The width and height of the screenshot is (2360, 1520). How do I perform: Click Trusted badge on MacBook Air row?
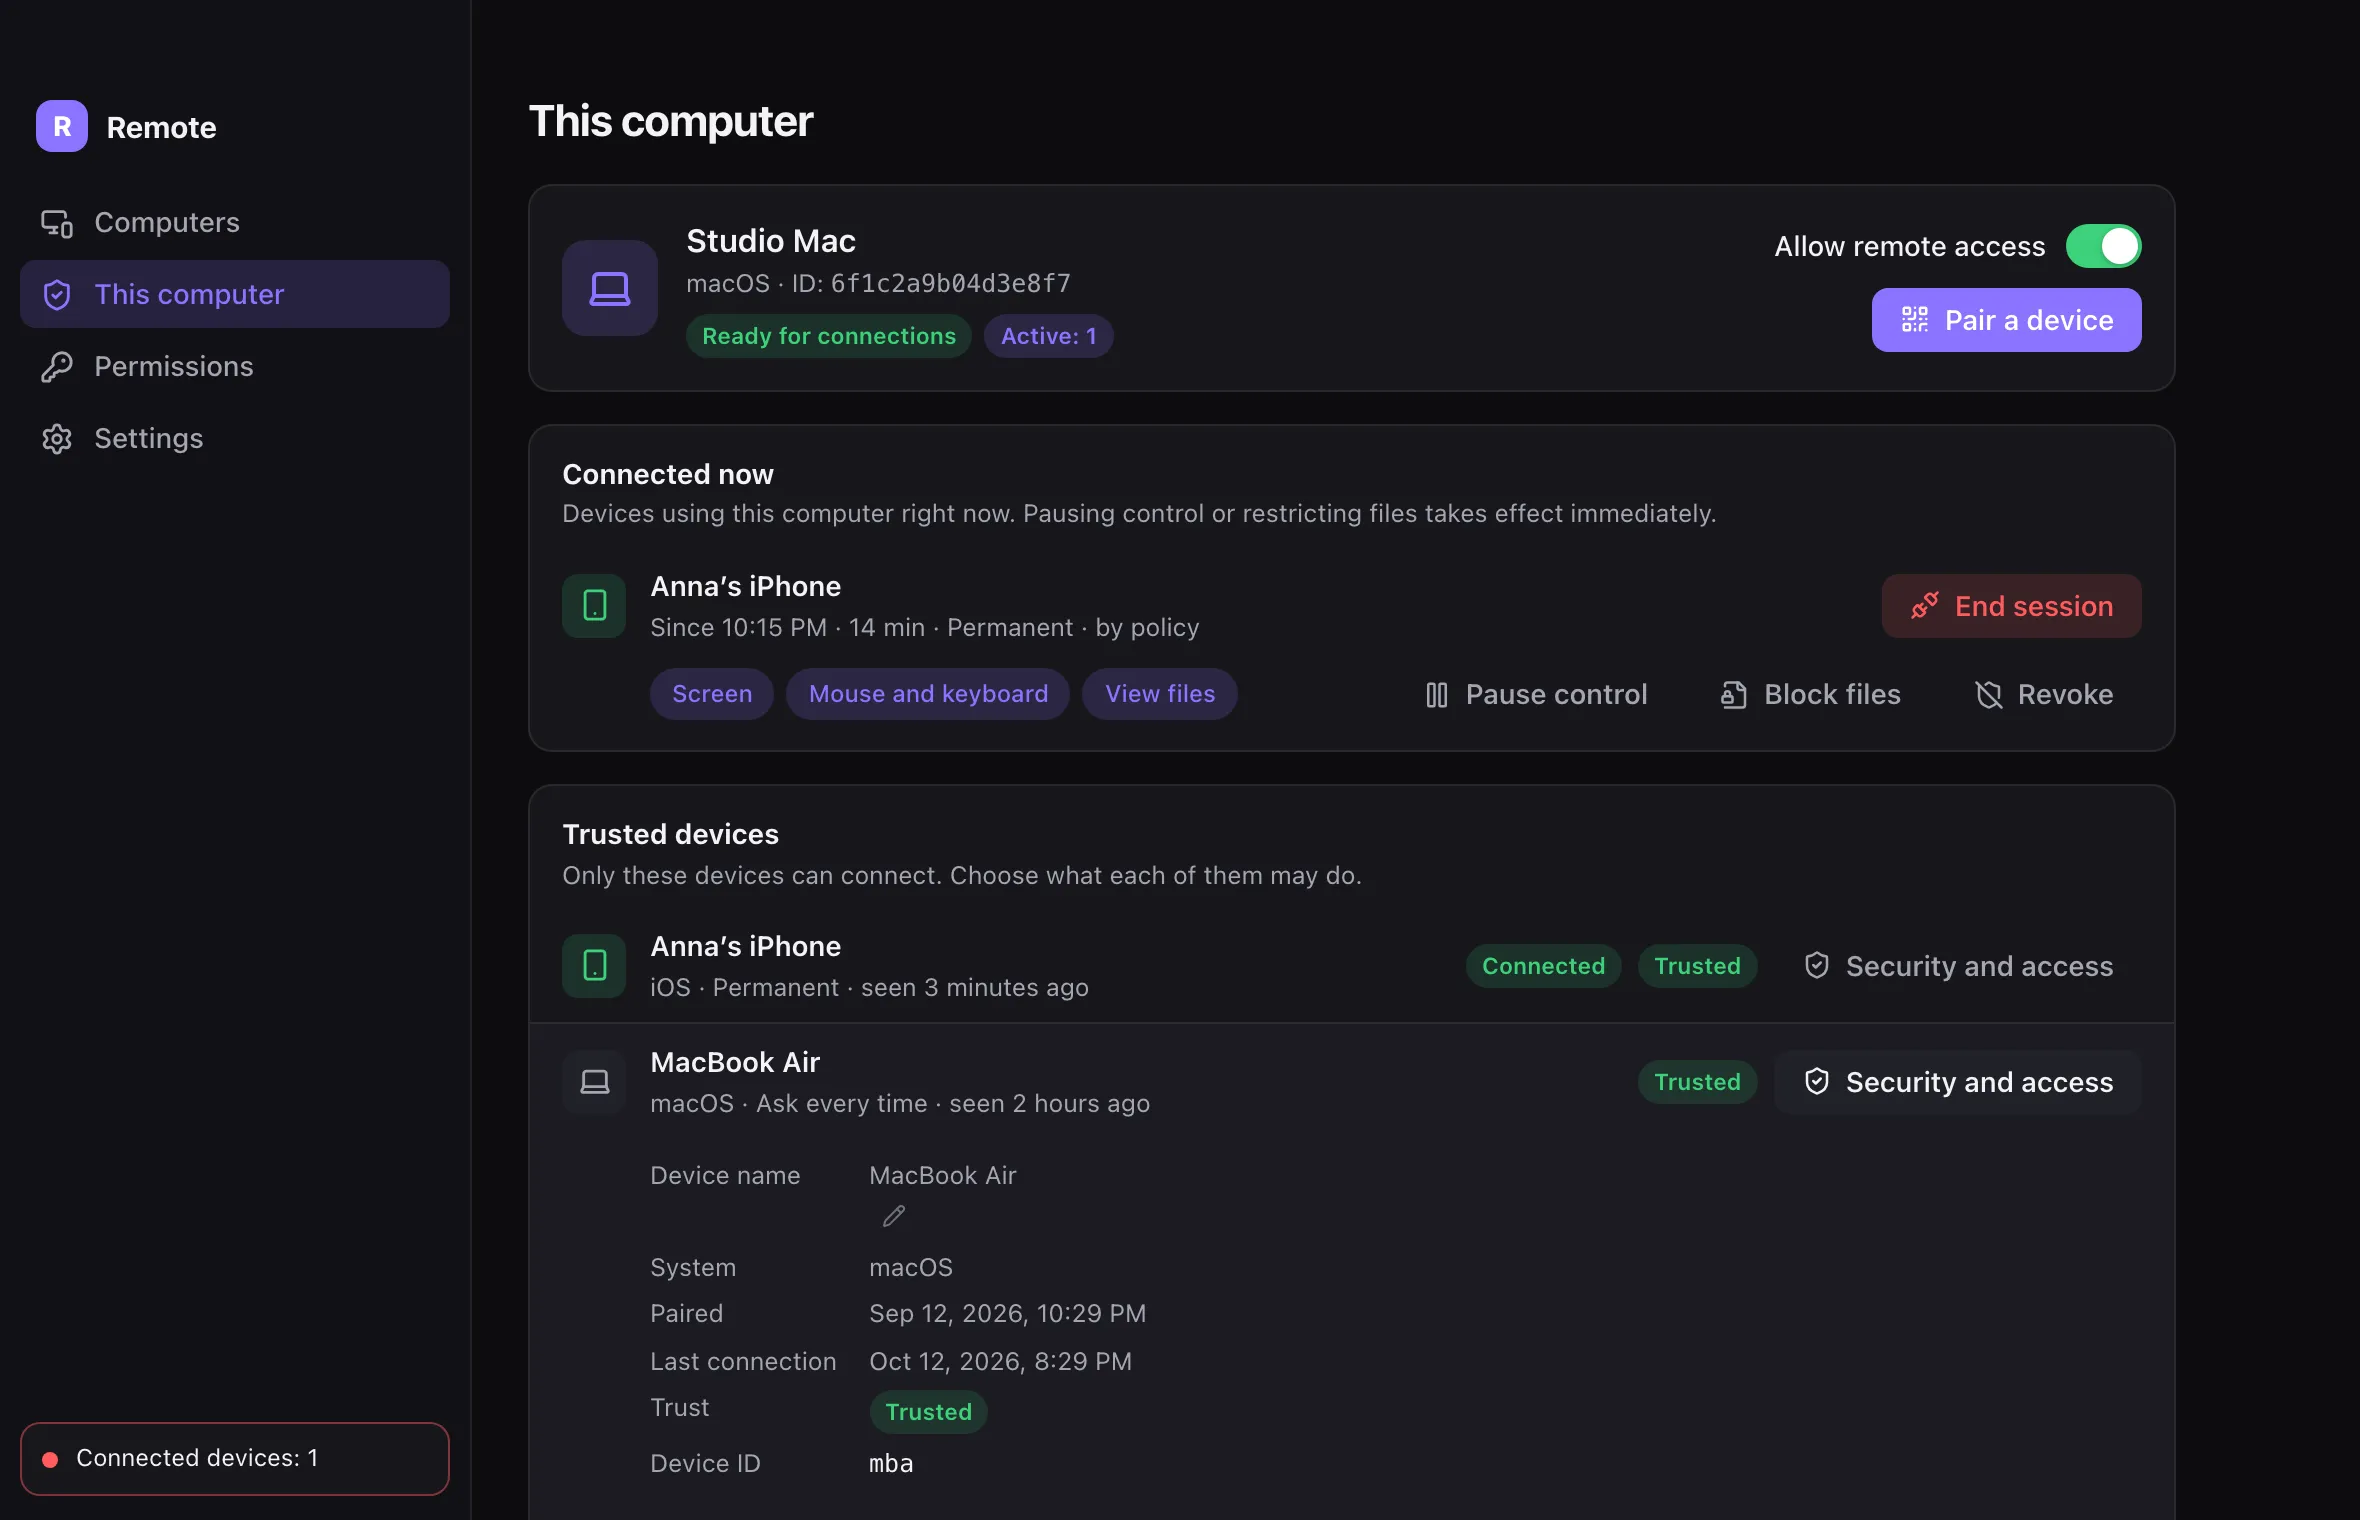click(x=1697, y=1082)
